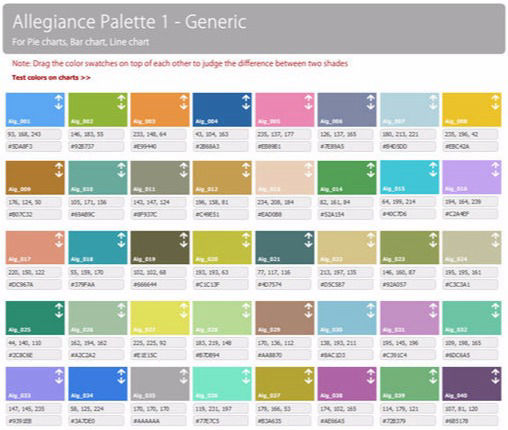
Task: Select the Alg_015 cyan color swatch
Action: [x=409, y=177]
